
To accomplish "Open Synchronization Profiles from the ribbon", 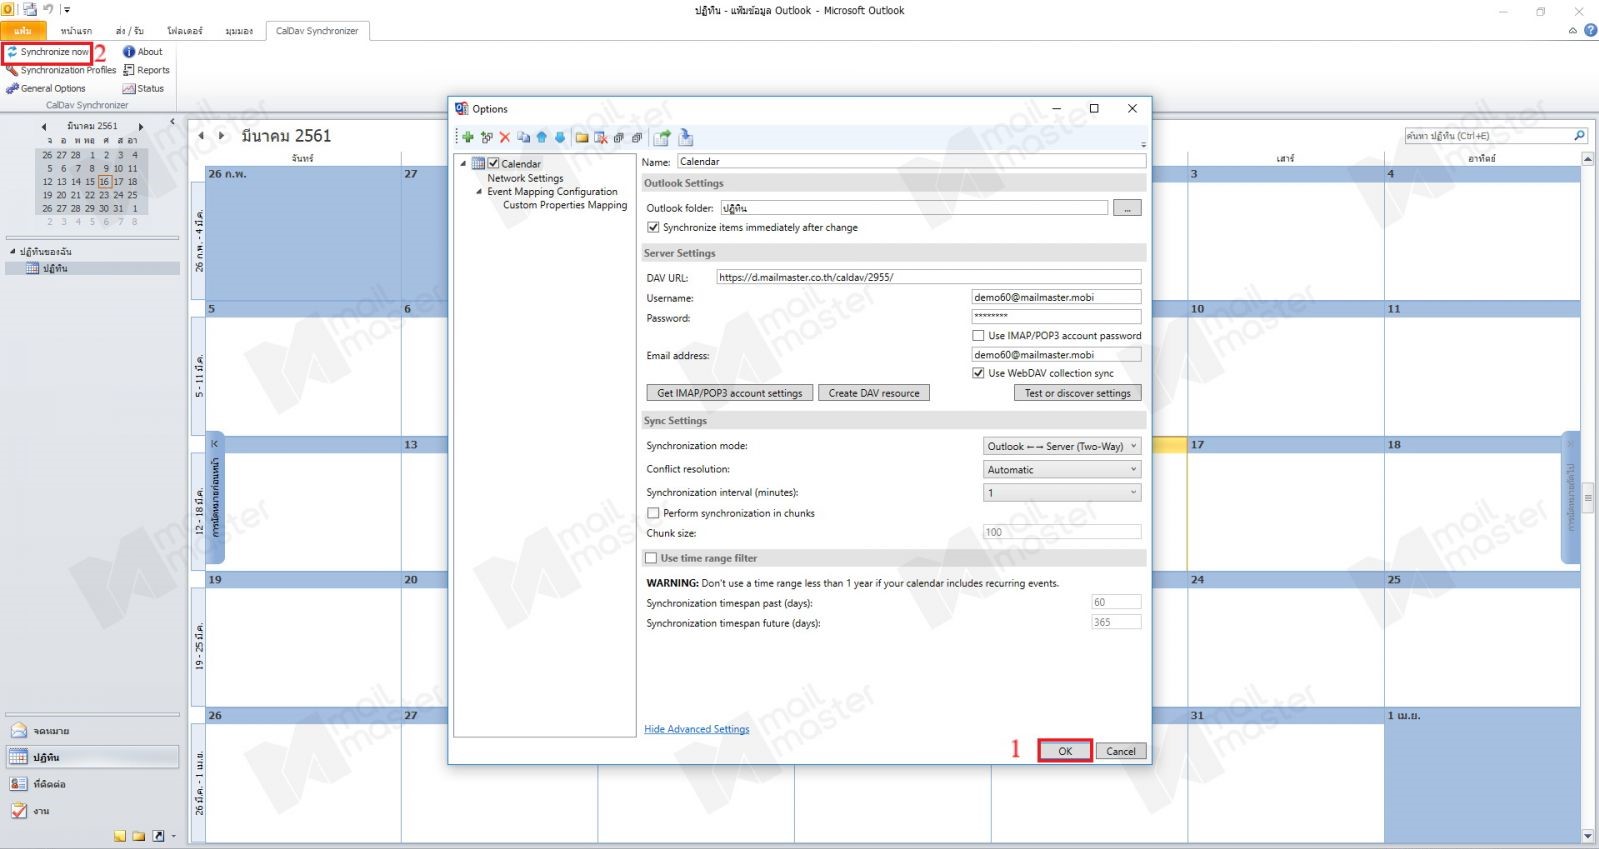I will (x=61, y=70).
